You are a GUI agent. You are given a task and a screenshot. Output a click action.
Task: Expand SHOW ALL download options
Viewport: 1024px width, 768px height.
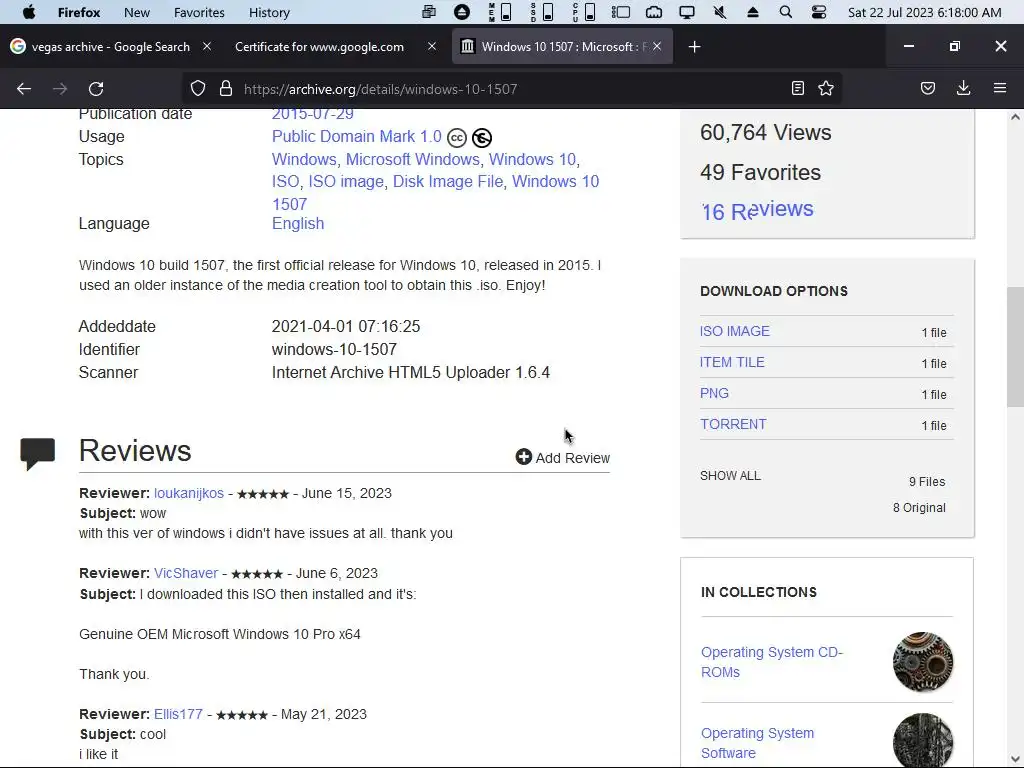[x=730, y=475]
